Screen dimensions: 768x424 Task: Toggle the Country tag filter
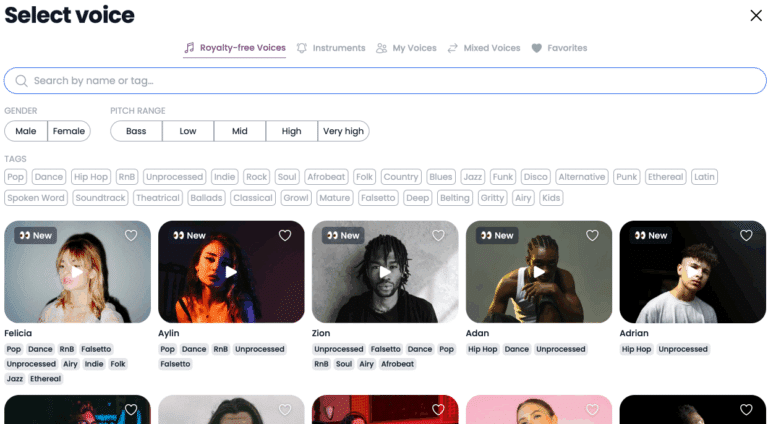401,177
